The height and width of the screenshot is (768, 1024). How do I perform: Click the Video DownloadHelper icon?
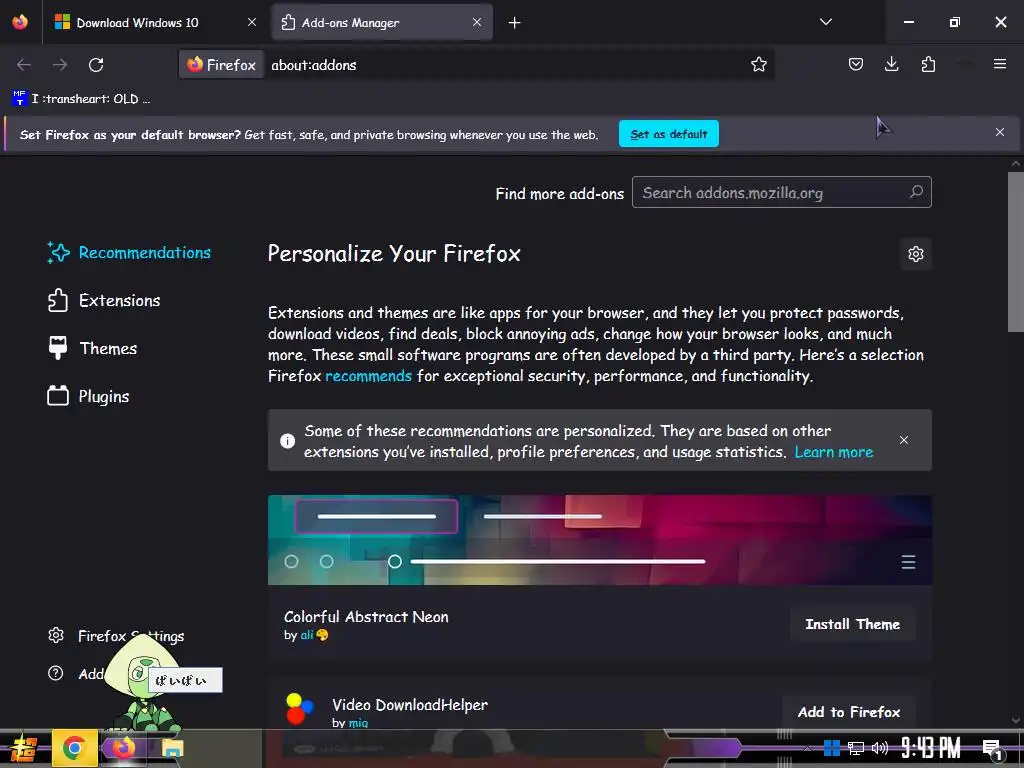[x=299, y=709]
